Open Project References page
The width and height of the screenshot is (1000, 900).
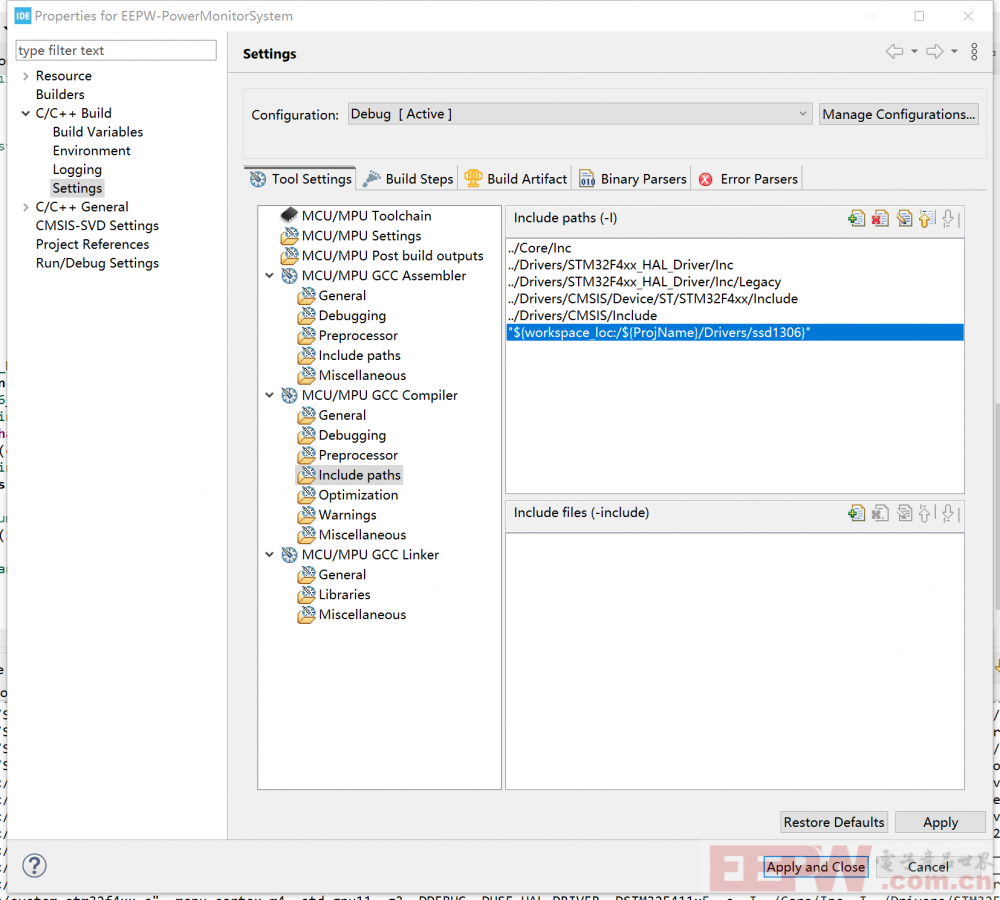click(x=92, y=244)
